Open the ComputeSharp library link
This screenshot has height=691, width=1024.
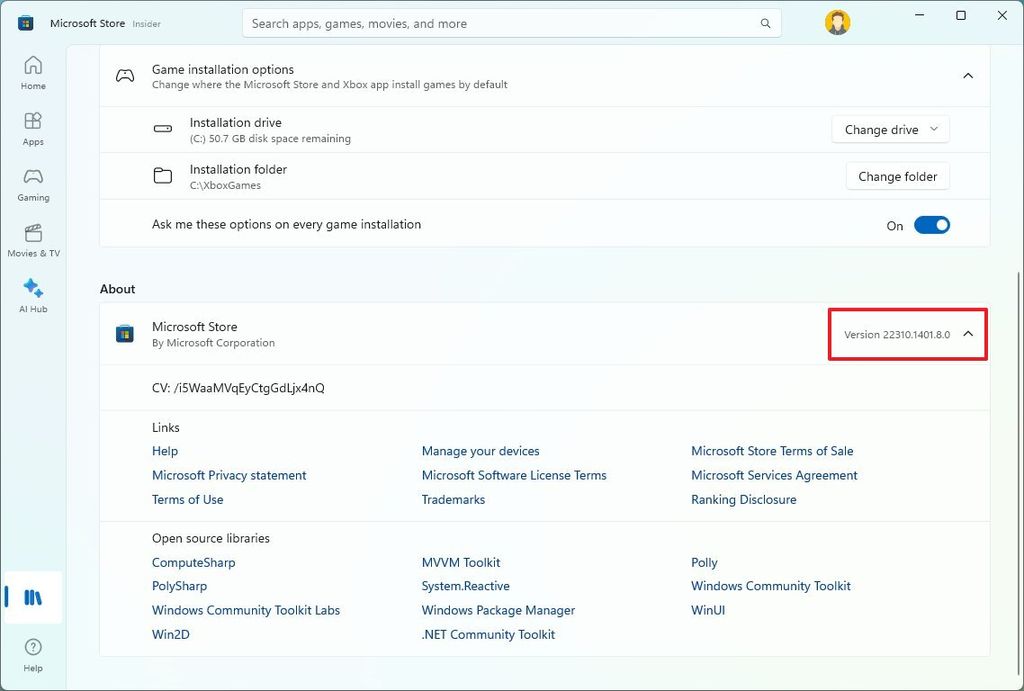point(193,563)
